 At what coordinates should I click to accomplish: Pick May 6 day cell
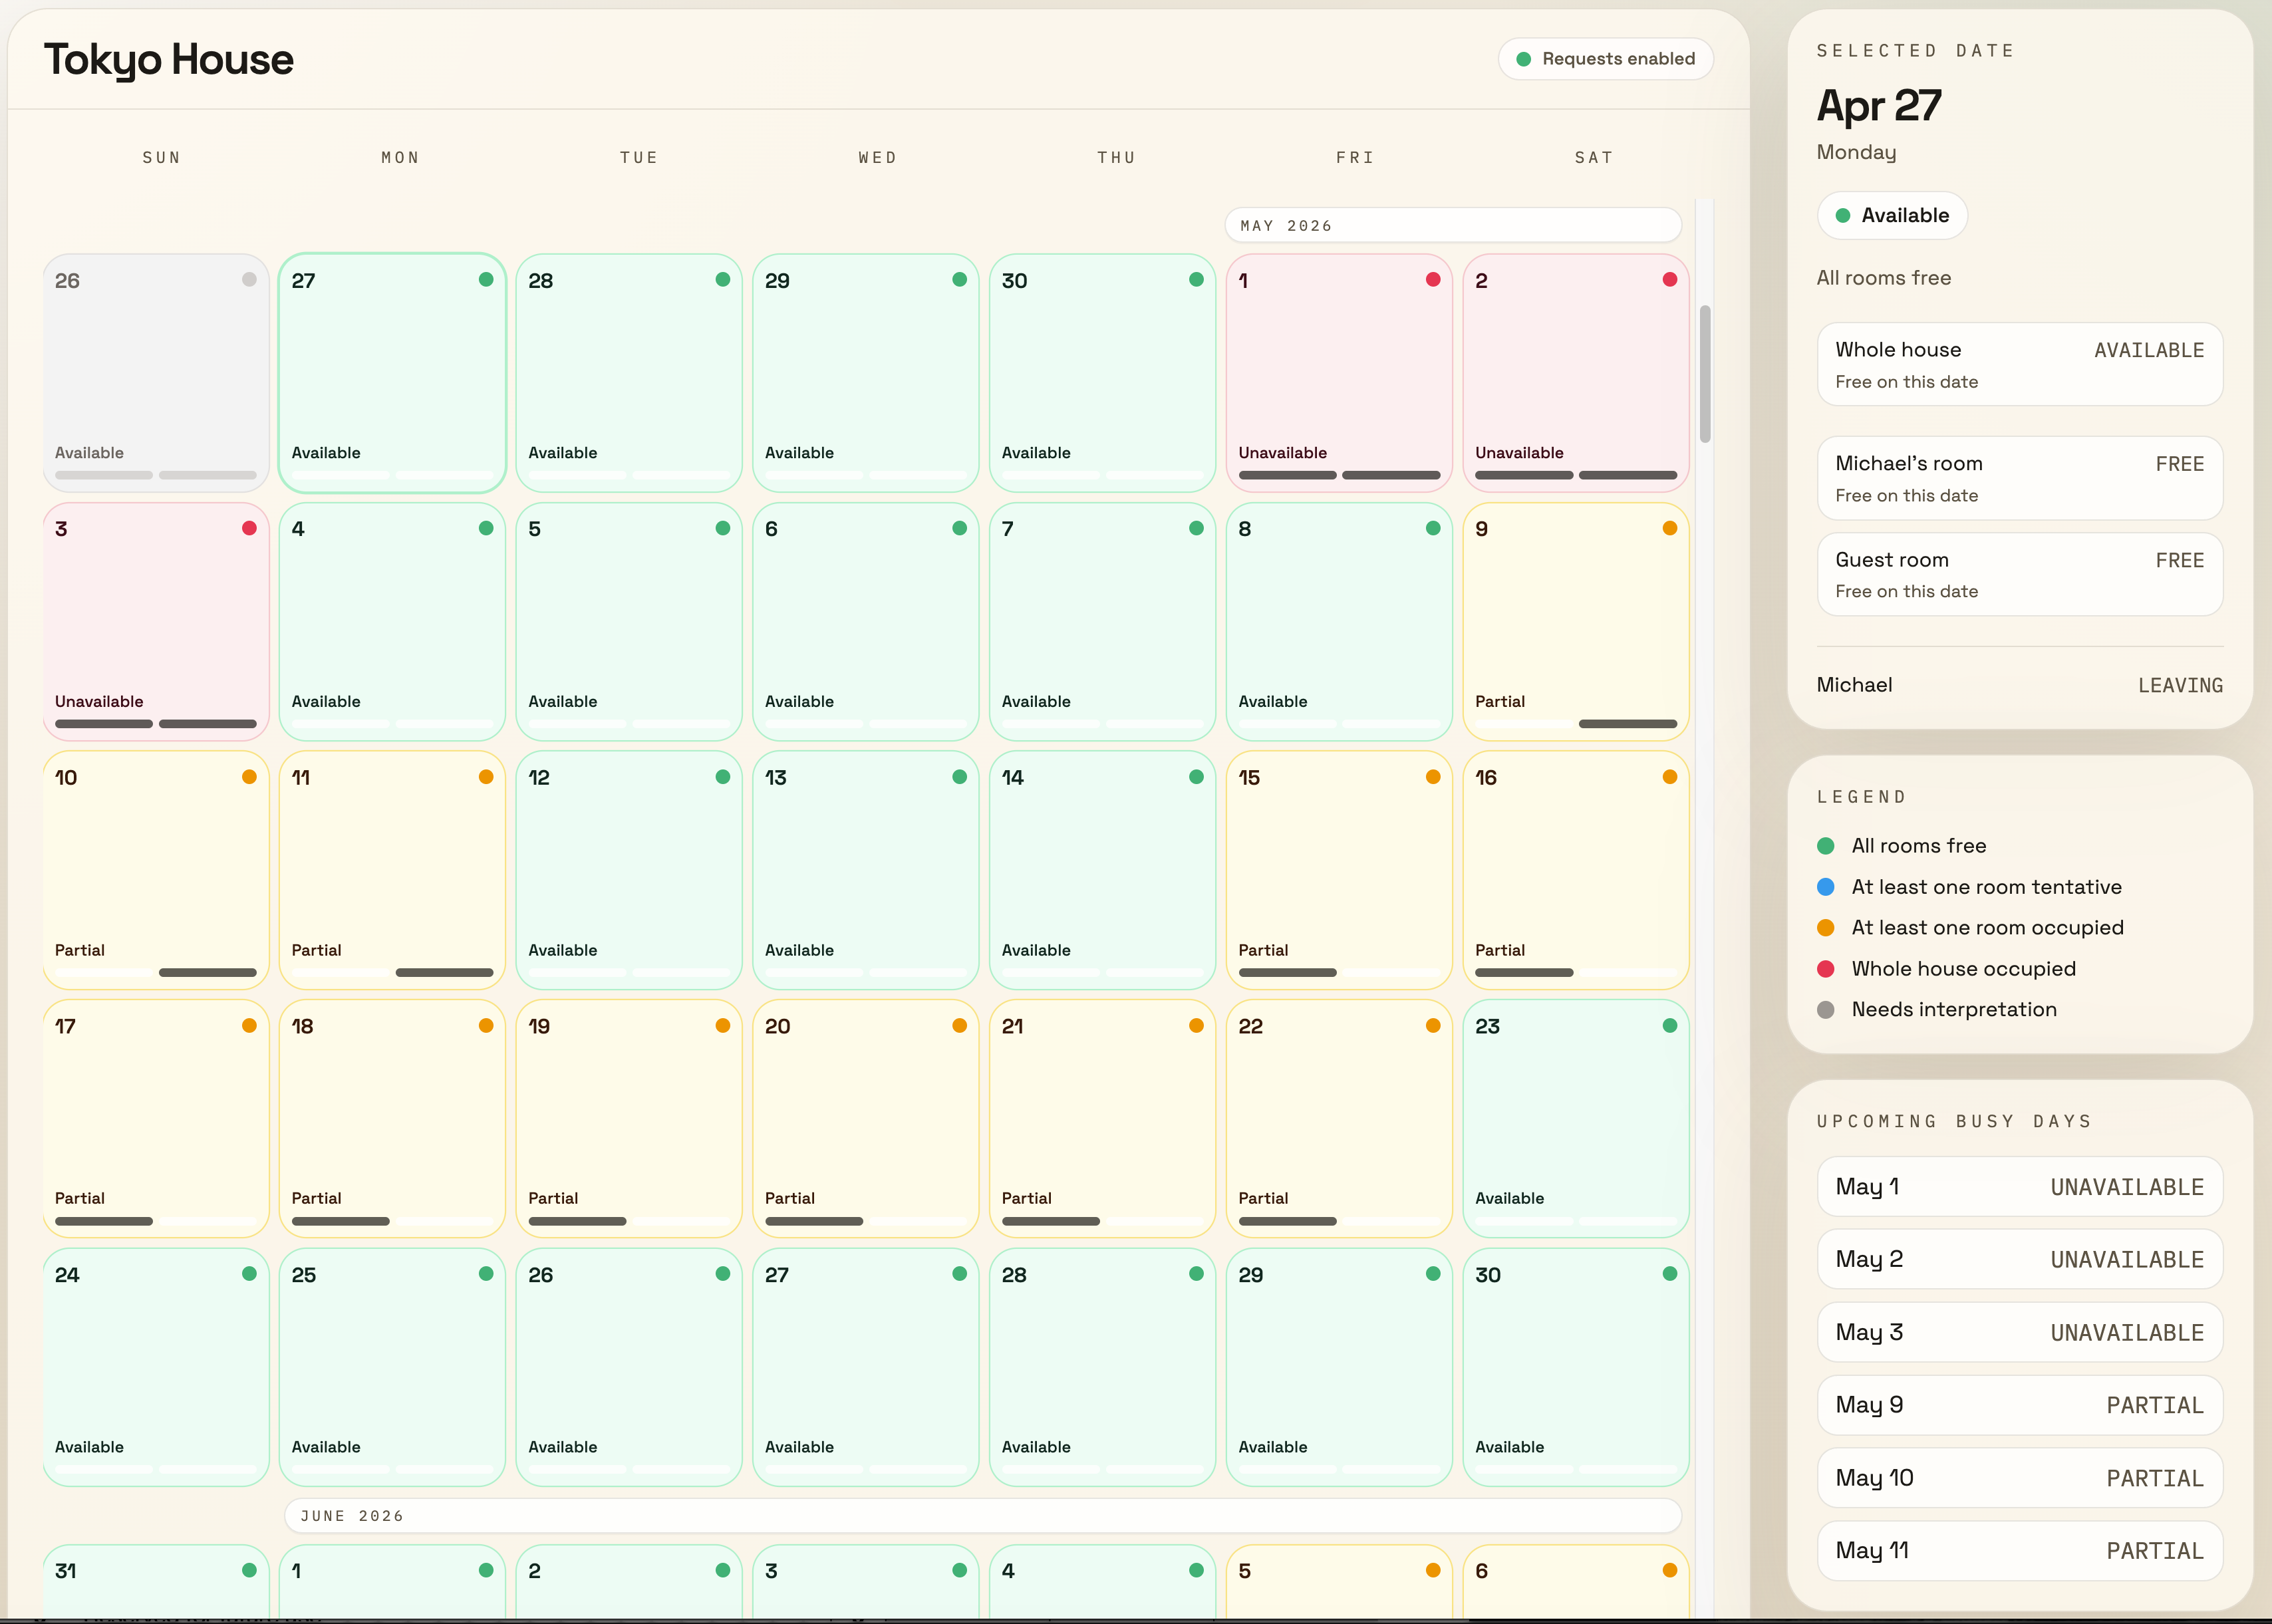coord(866,621)
